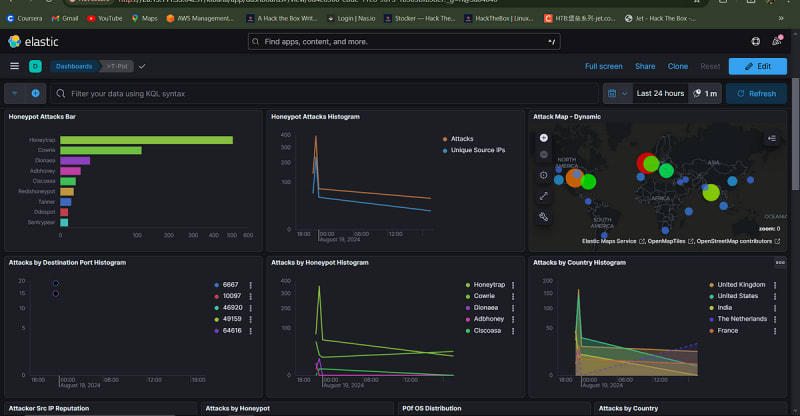800x416 pixels.
Task: Zoom in on the Attack Map
Action: (x=544, y=137)
